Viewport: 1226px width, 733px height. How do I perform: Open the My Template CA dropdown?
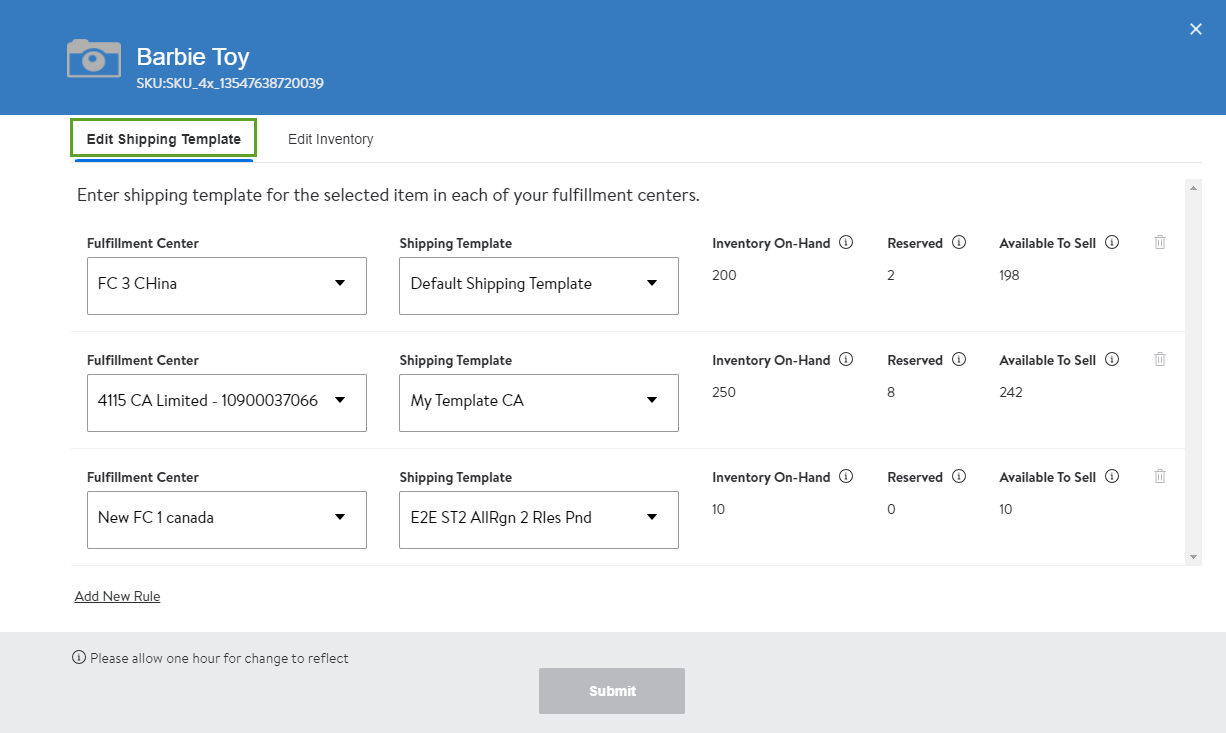[539, 402]
